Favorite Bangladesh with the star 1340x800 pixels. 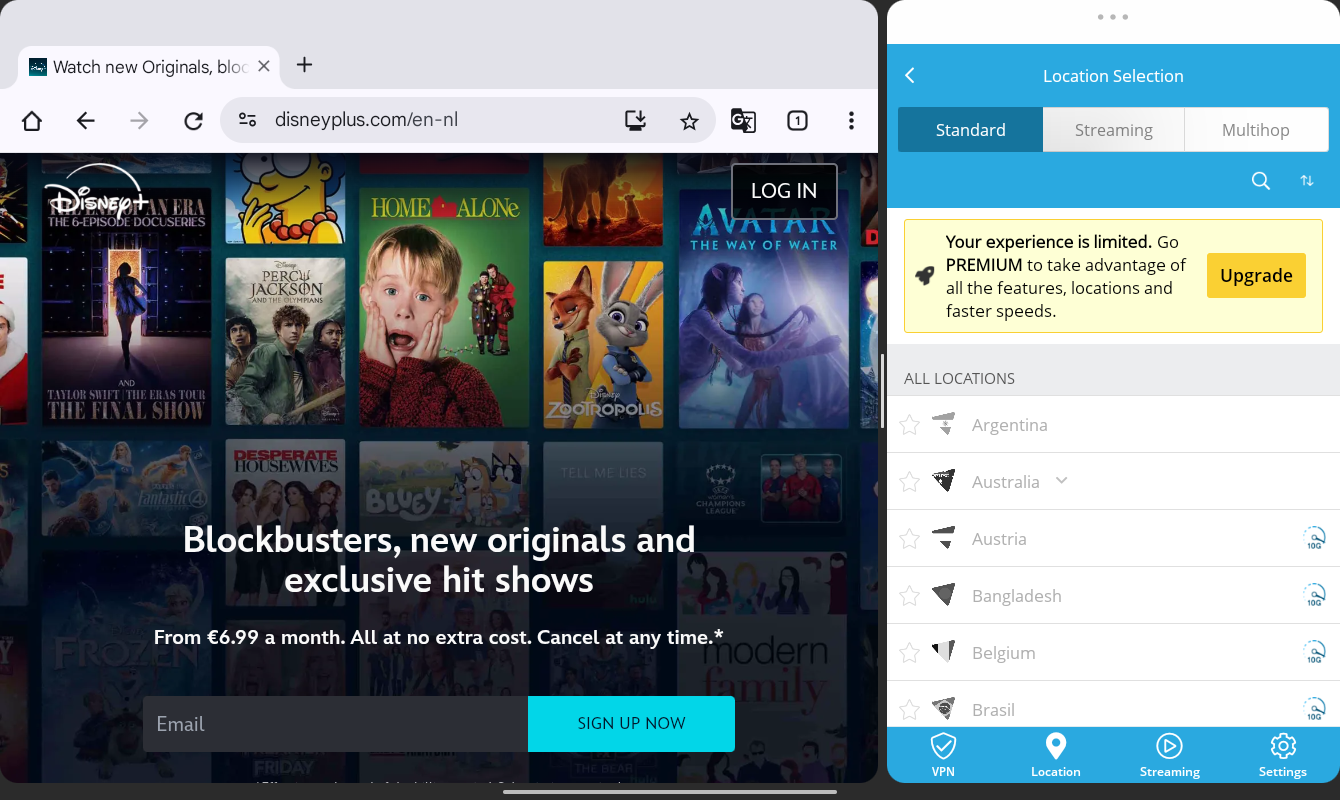click(909, 596)
